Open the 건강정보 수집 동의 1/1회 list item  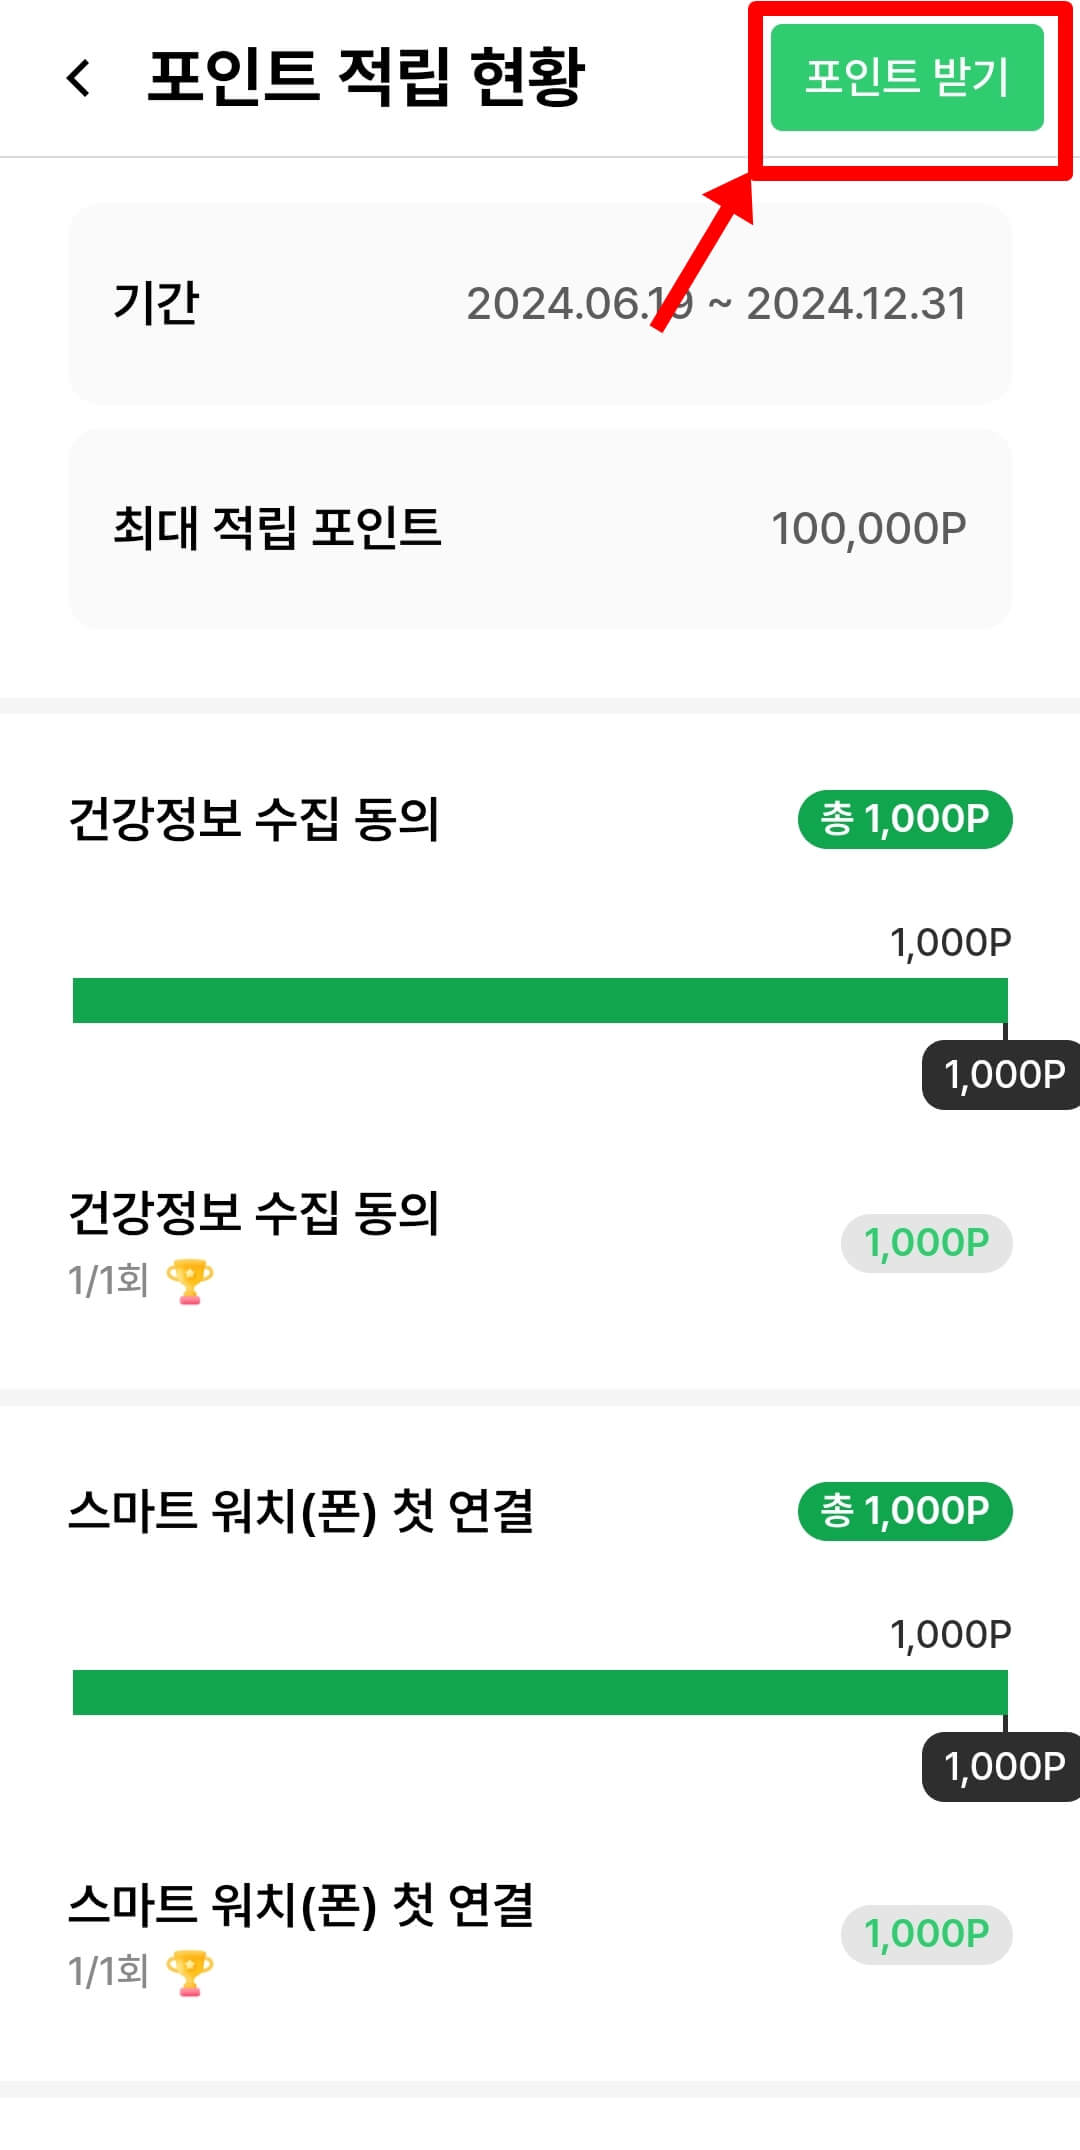pyautogui.click(x=540, y=1245)
